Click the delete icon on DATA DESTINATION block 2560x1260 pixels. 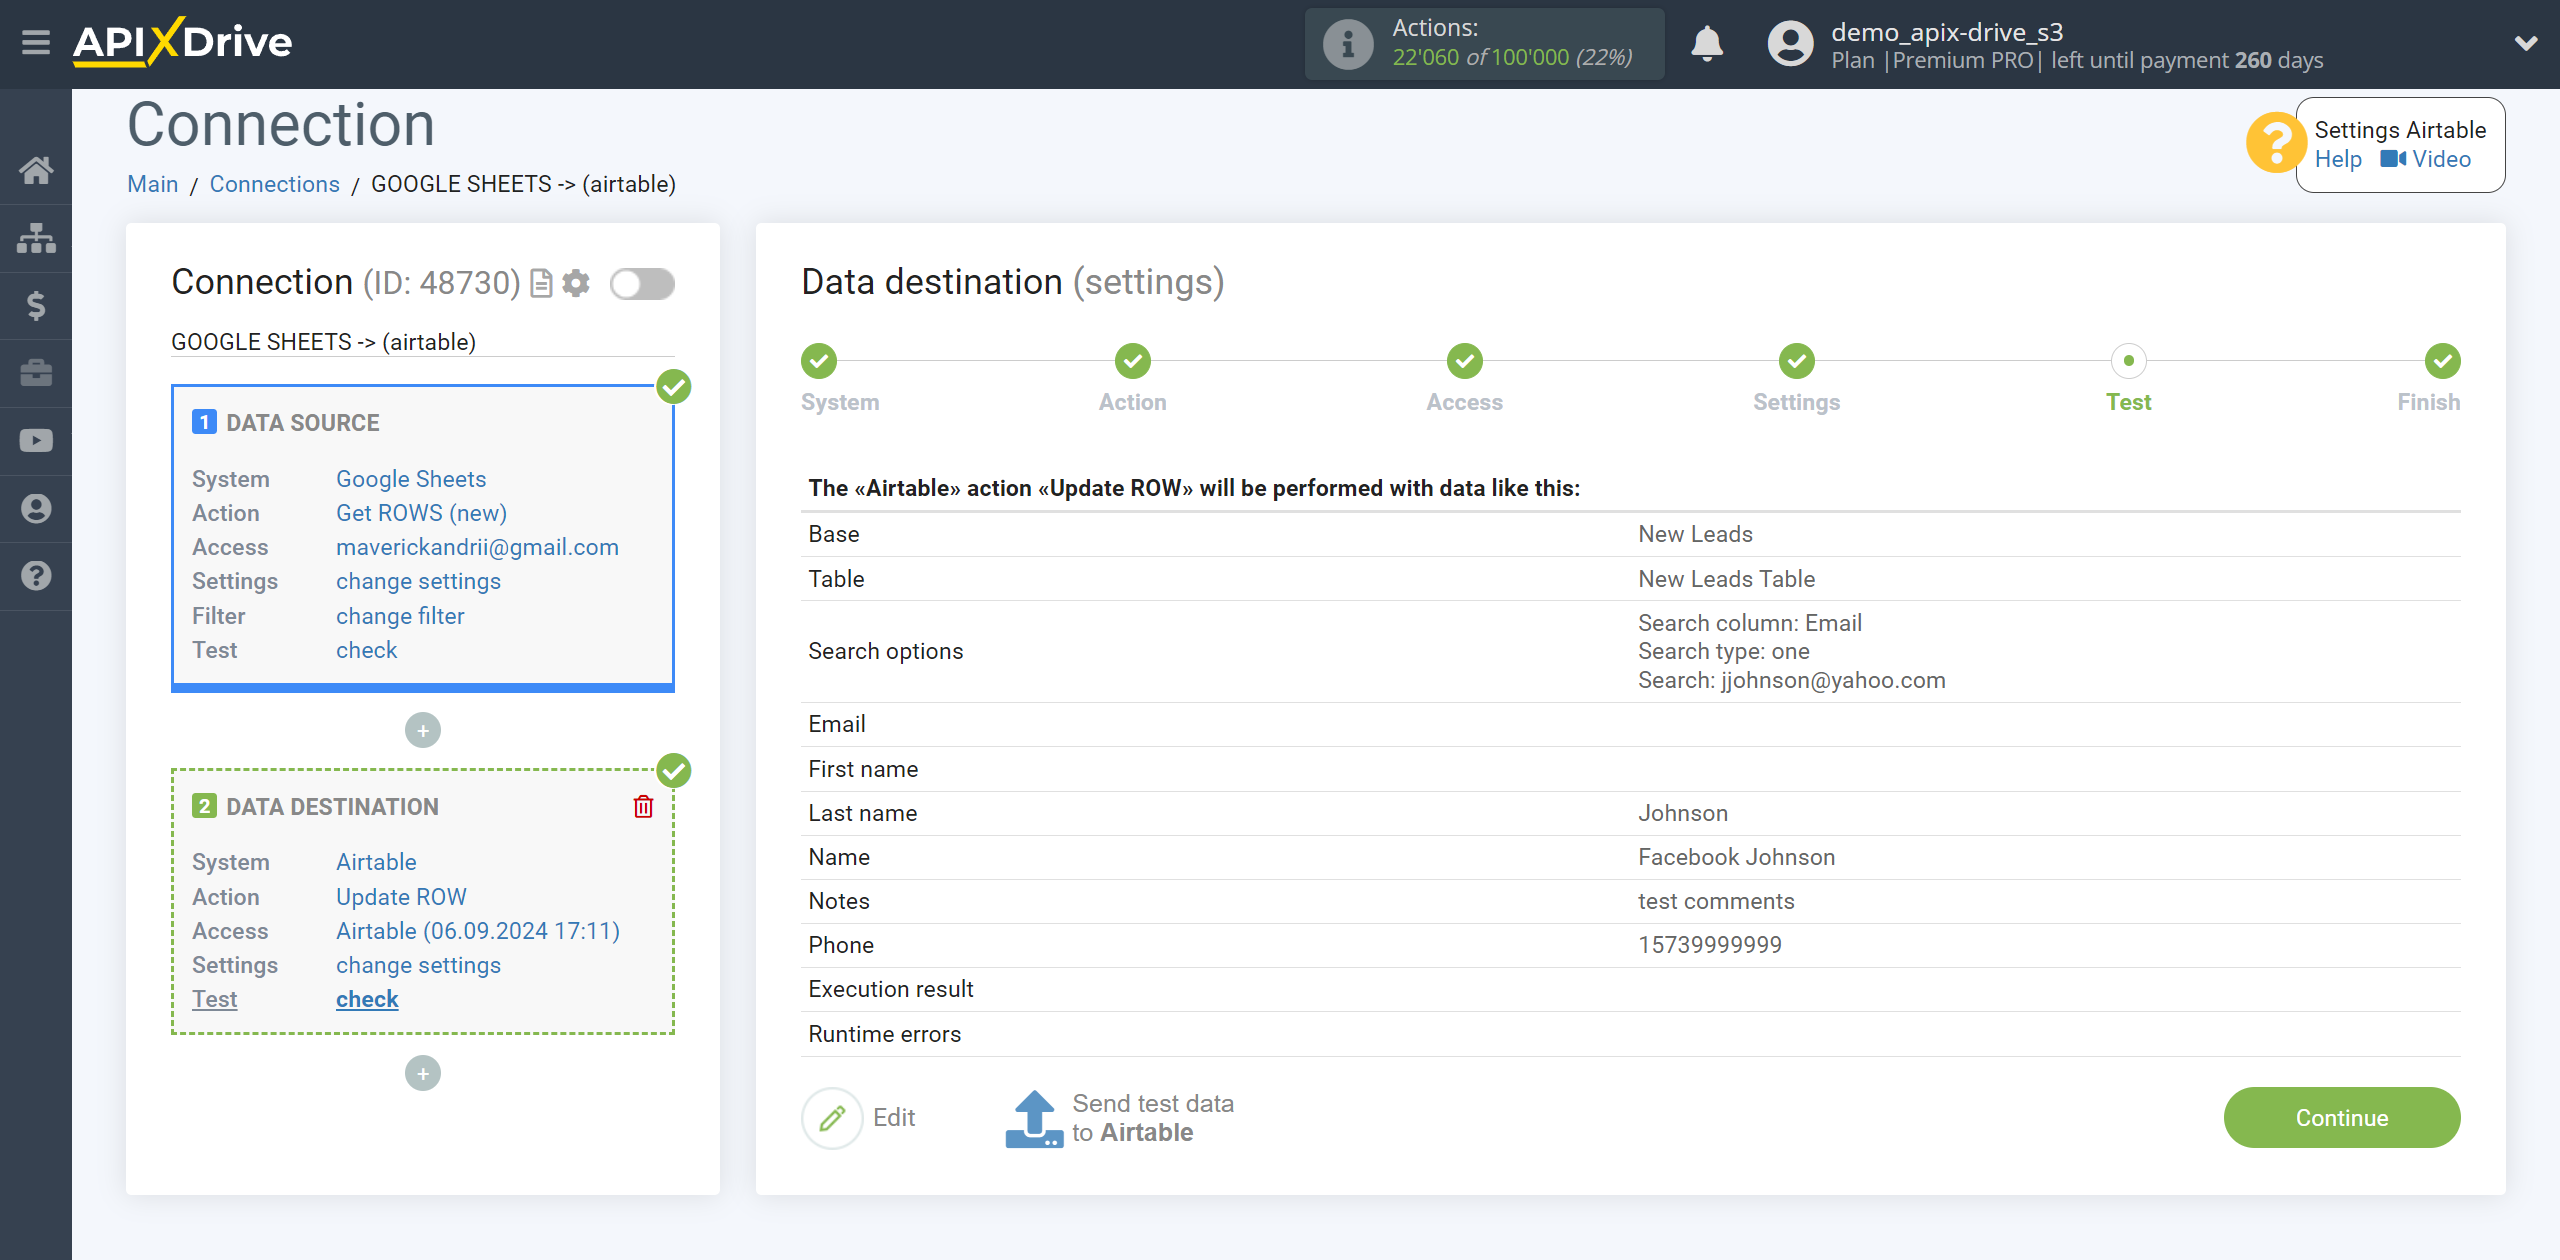[643, 806]
